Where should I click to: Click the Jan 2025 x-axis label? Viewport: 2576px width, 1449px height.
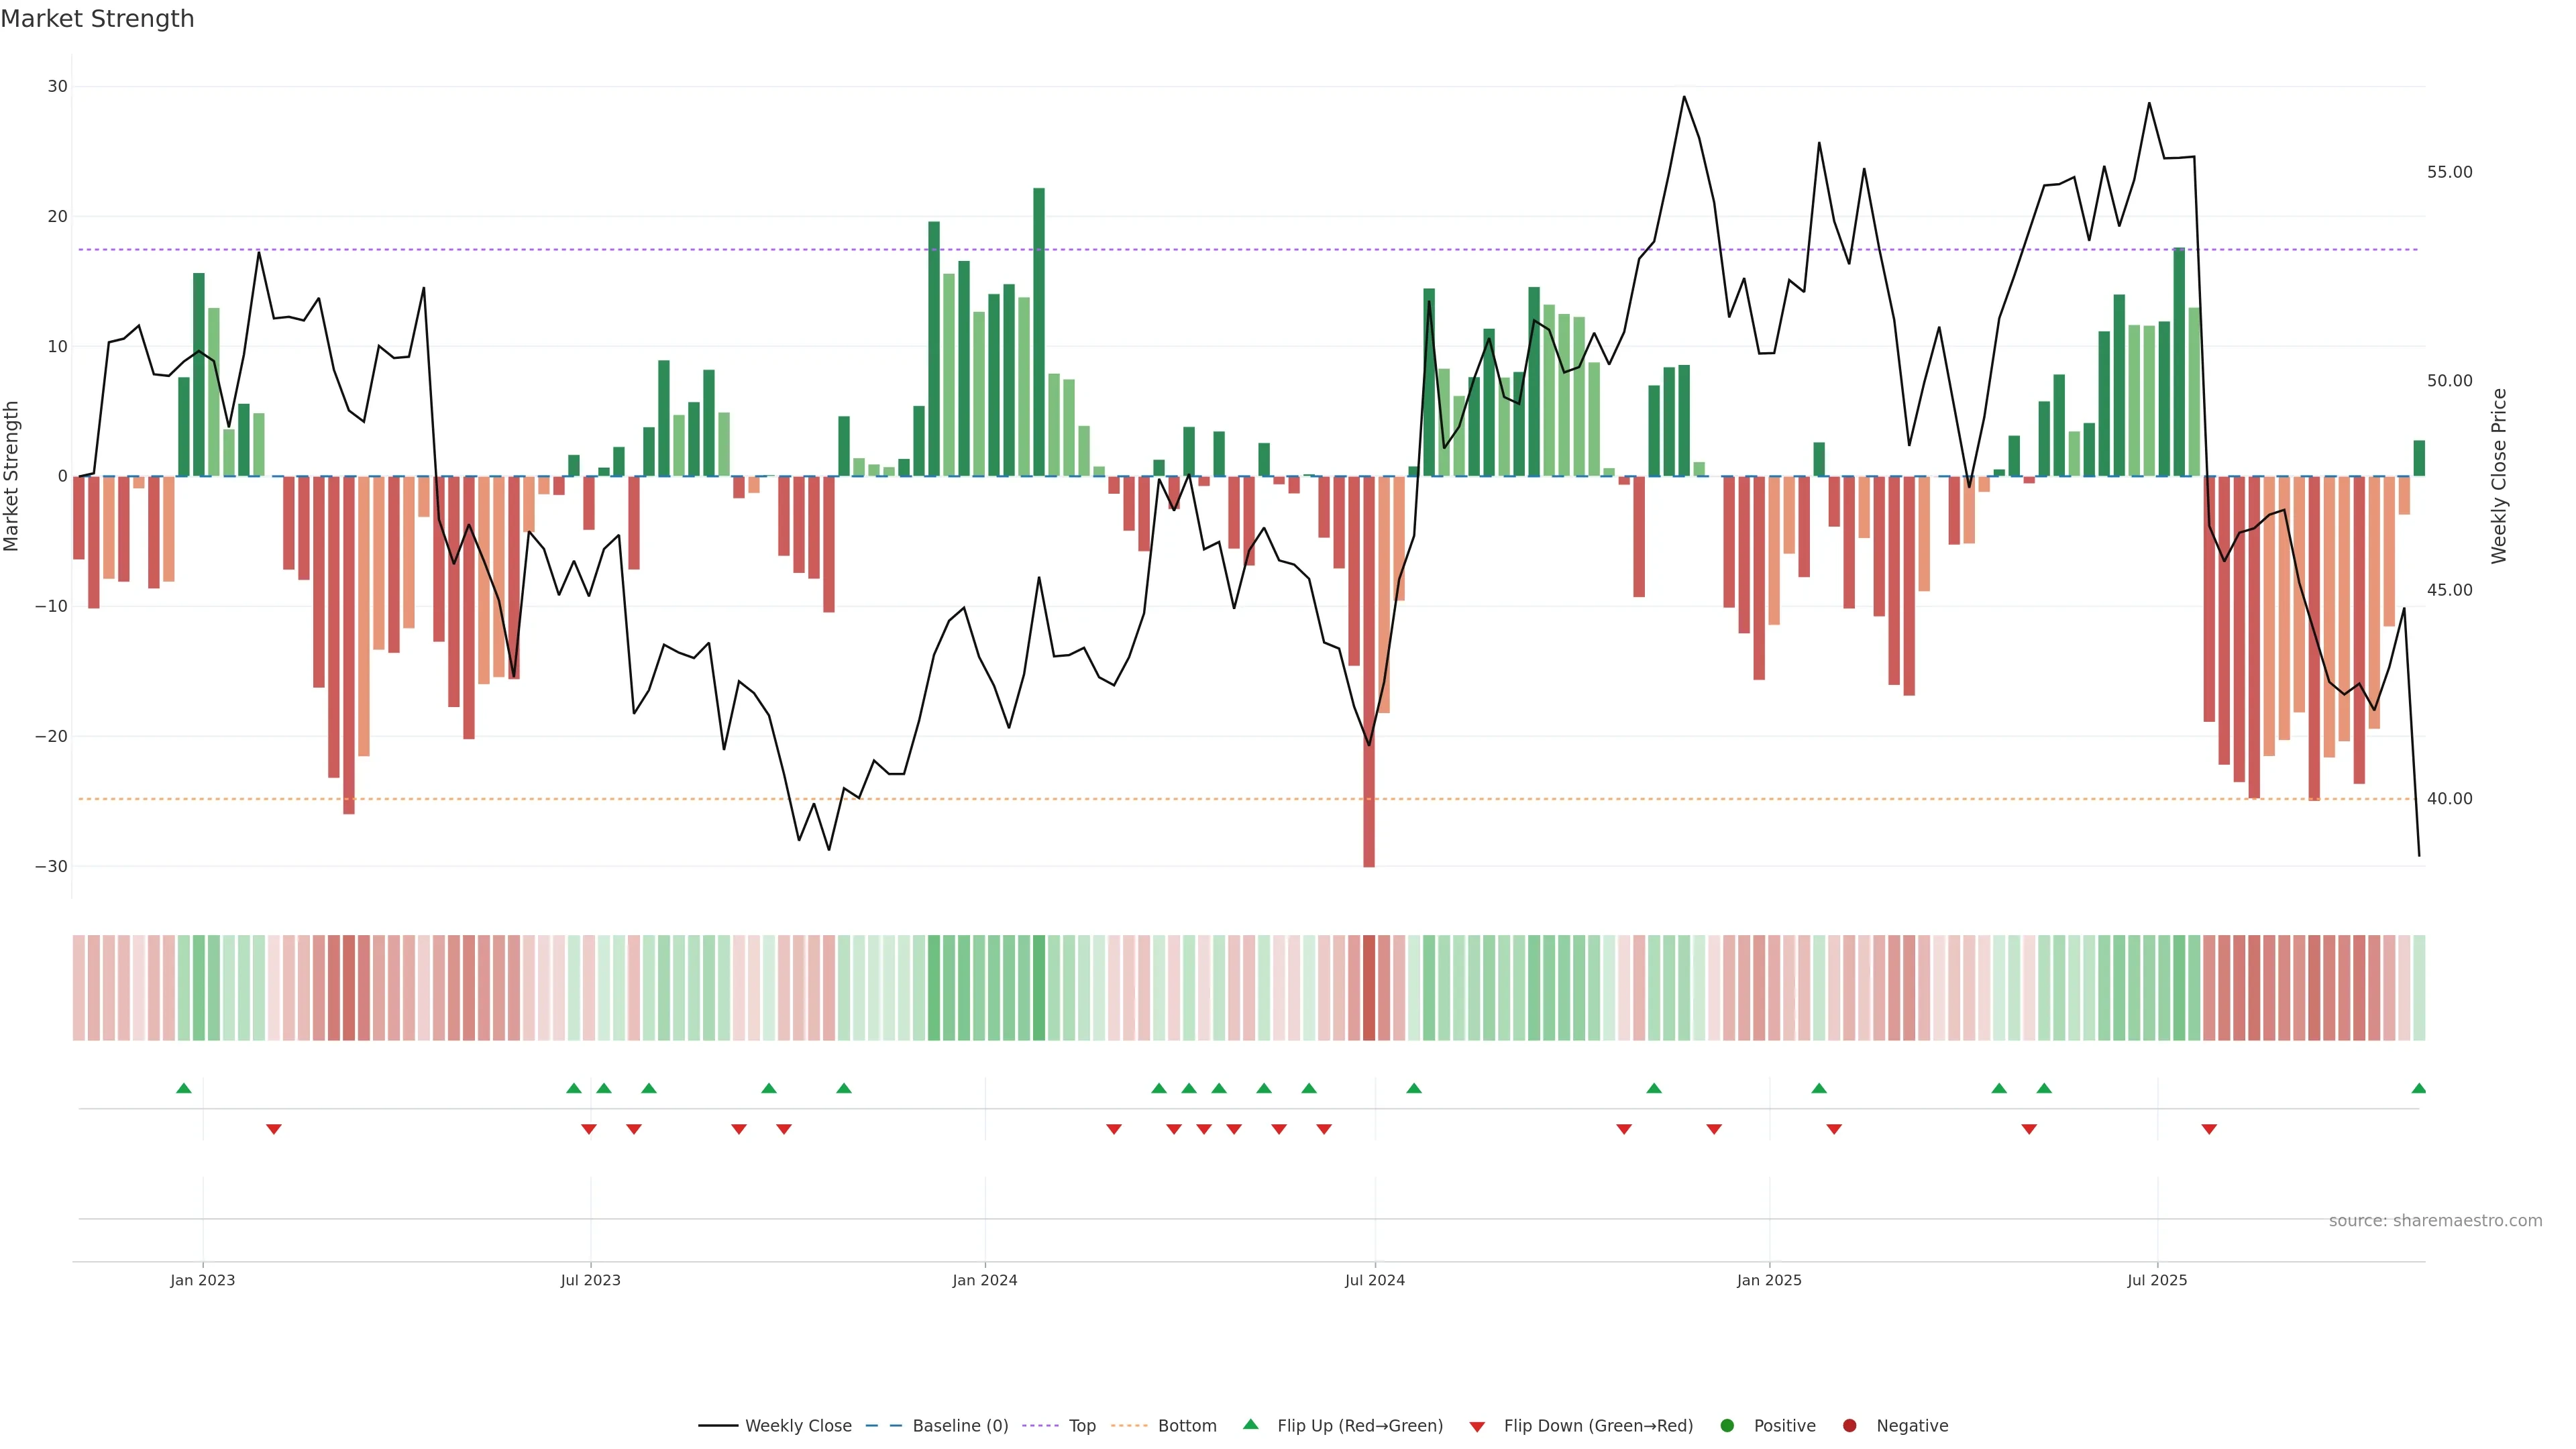(x=1769, y=1280)
